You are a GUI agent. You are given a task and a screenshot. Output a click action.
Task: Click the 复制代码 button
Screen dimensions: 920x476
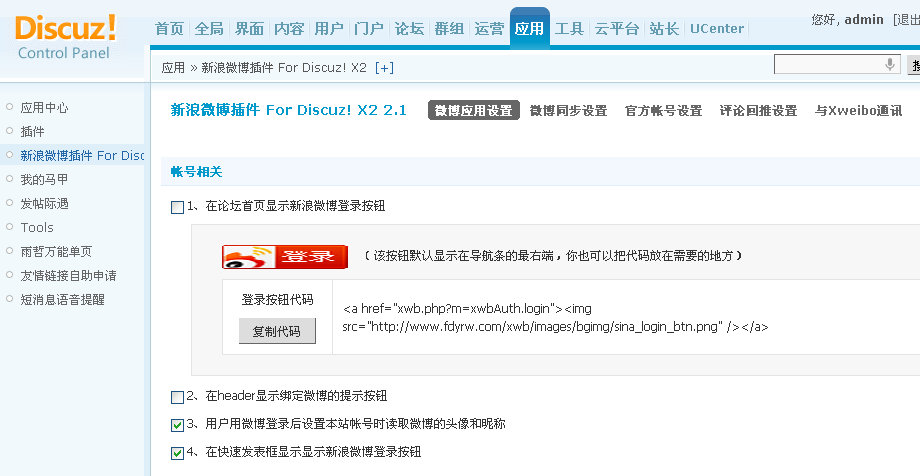277,331
